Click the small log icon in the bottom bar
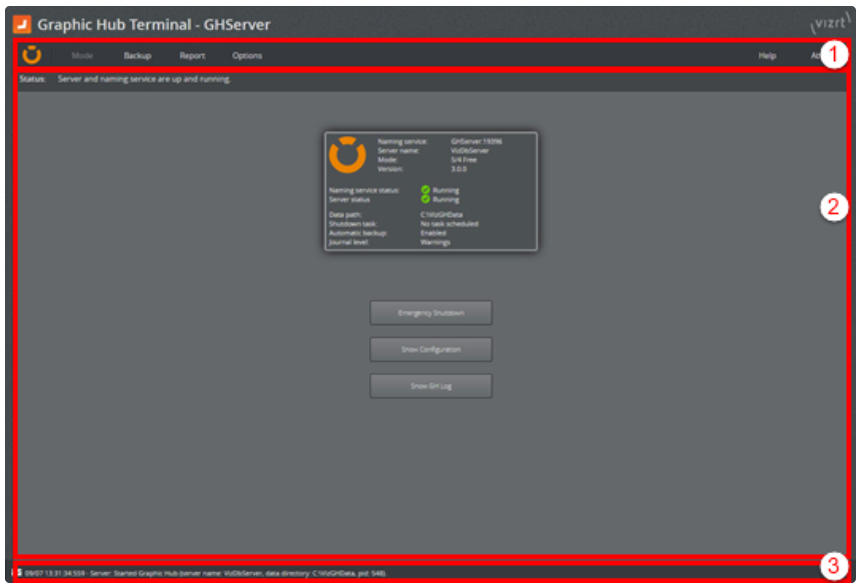Viewport: 862px width, 588px height. pos(19,573)
